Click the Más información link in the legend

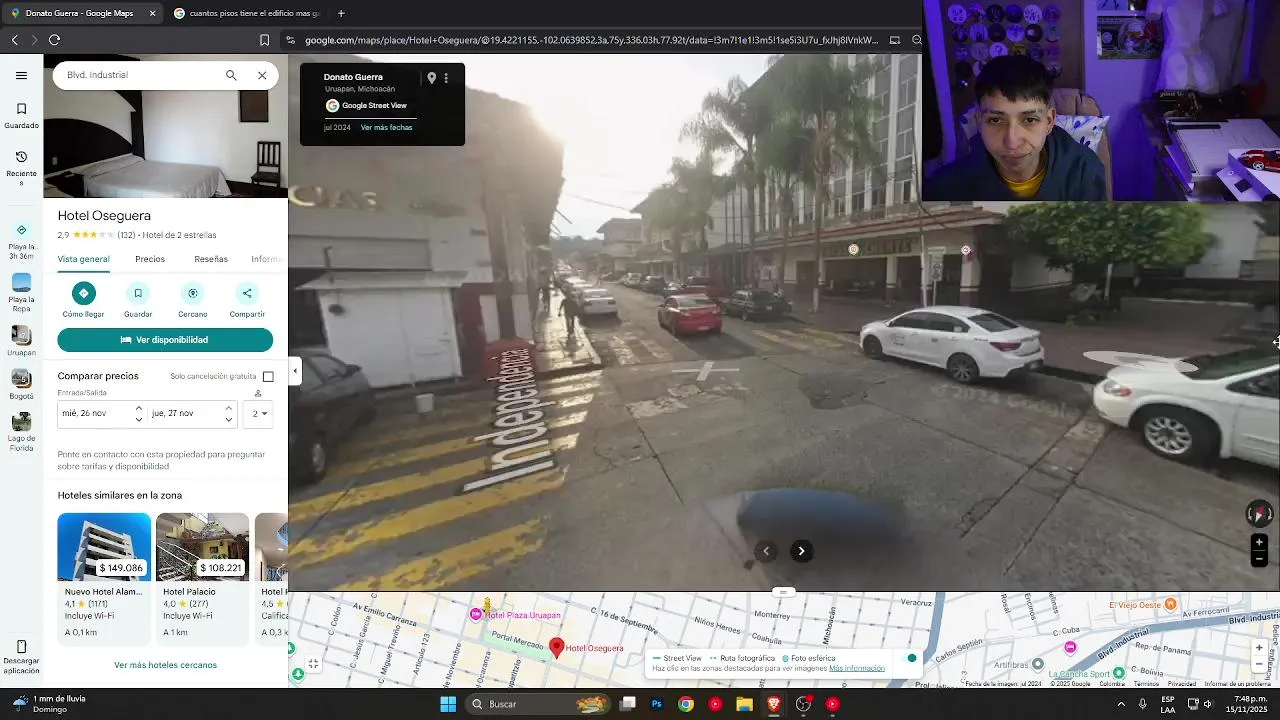pos(857,668)
